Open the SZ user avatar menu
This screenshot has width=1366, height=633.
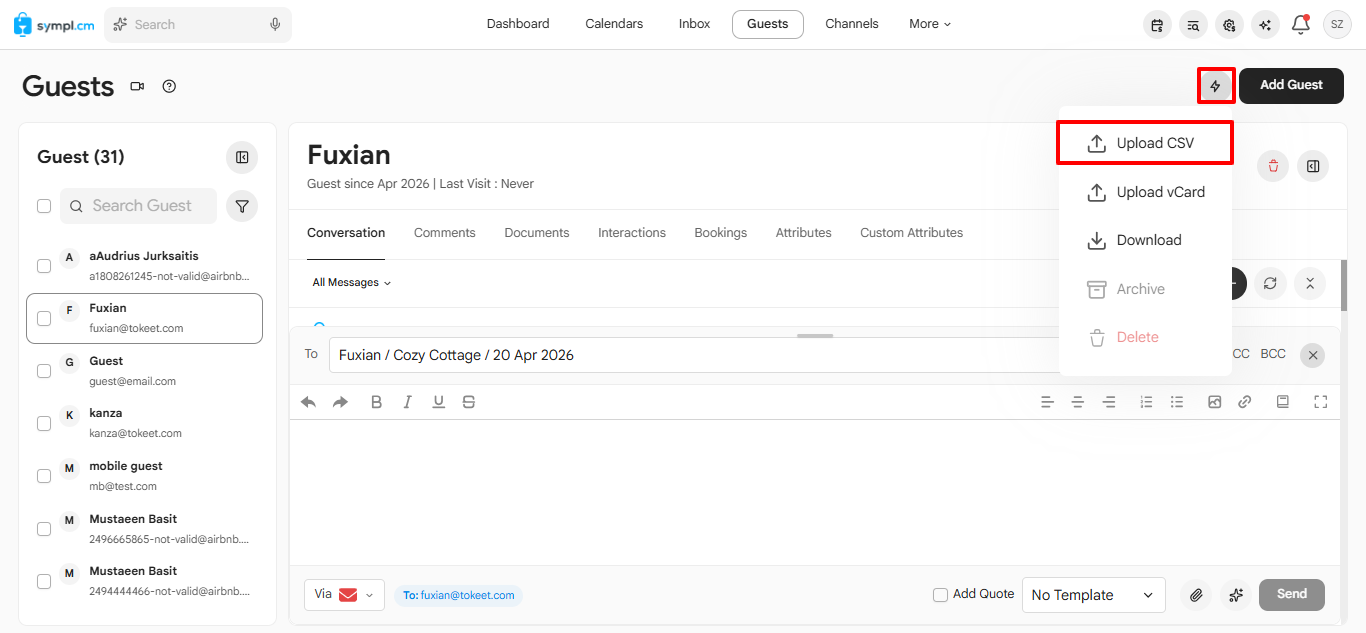(x=1337, y=25)
